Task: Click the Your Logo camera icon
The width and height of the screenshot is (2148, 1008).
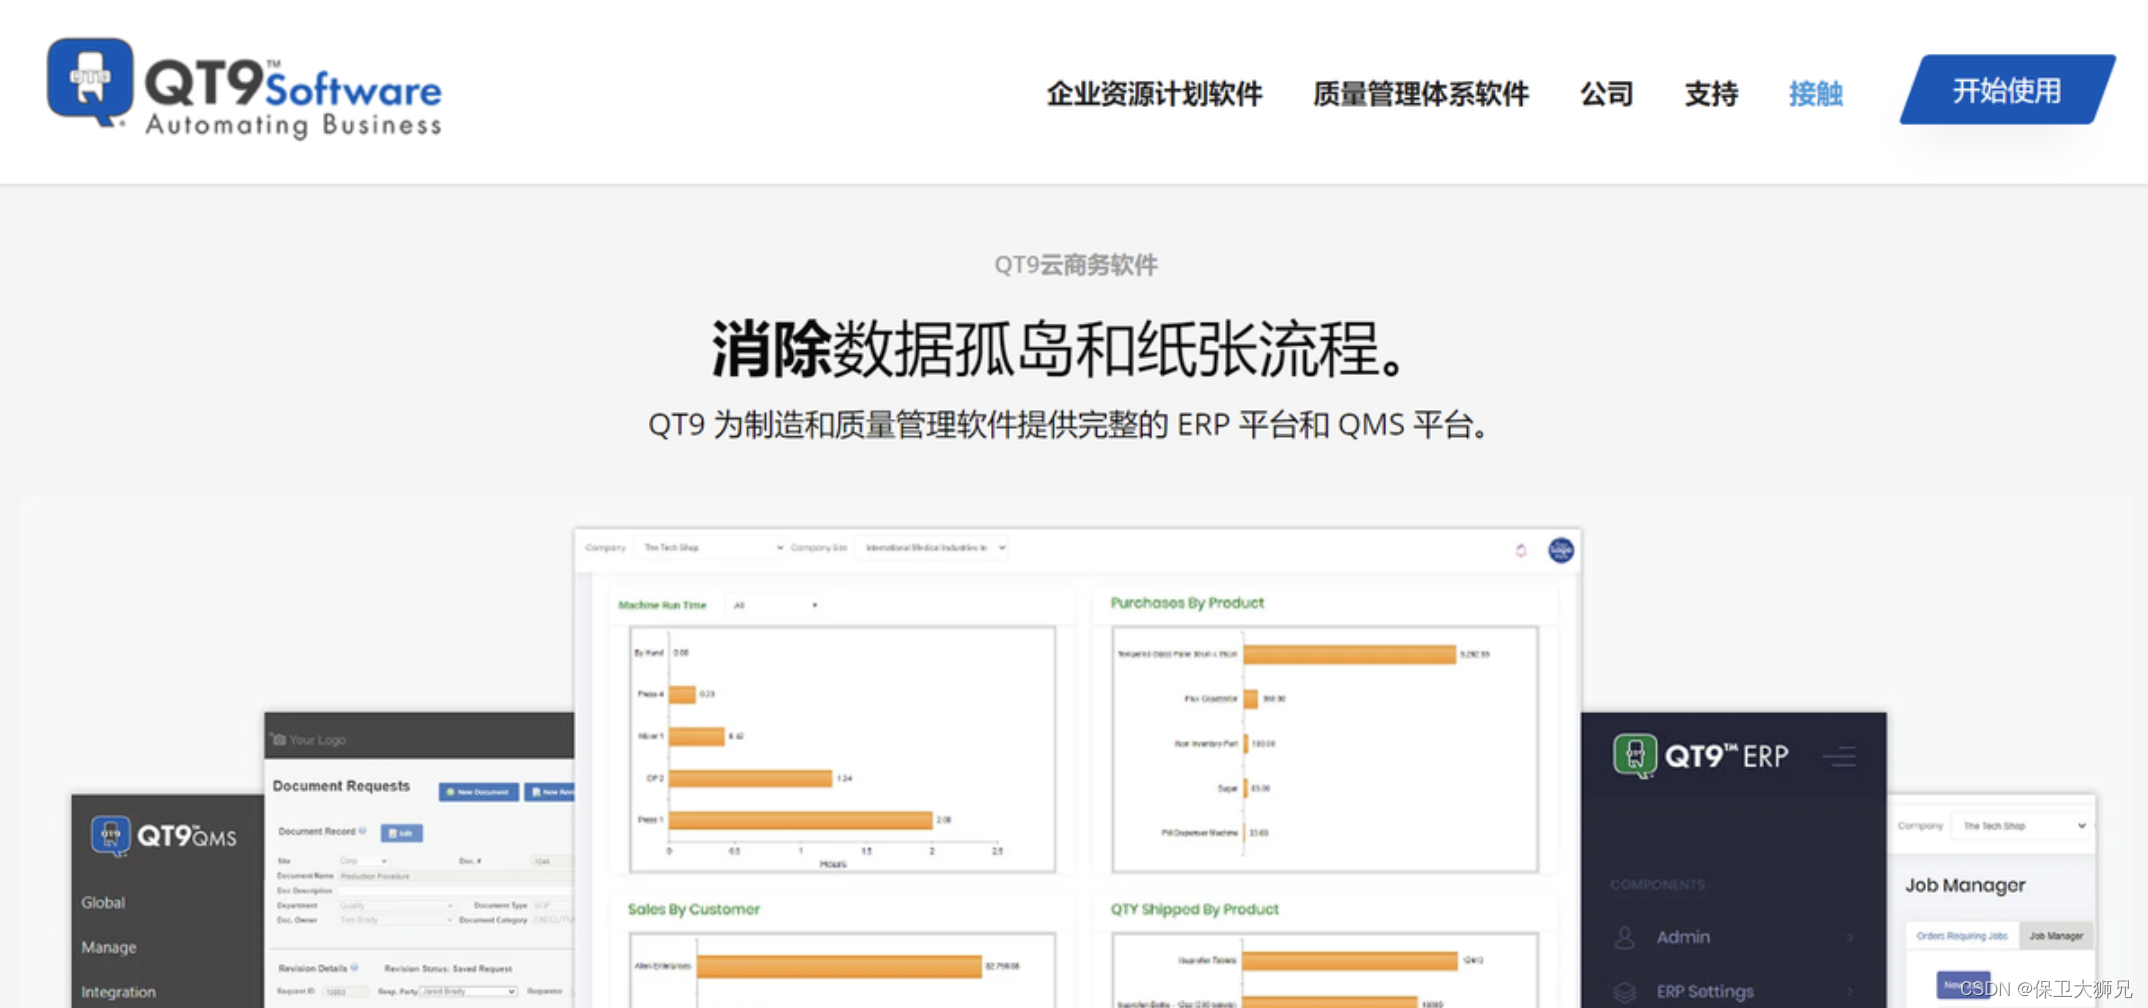Action: click(x=279, y=739)
